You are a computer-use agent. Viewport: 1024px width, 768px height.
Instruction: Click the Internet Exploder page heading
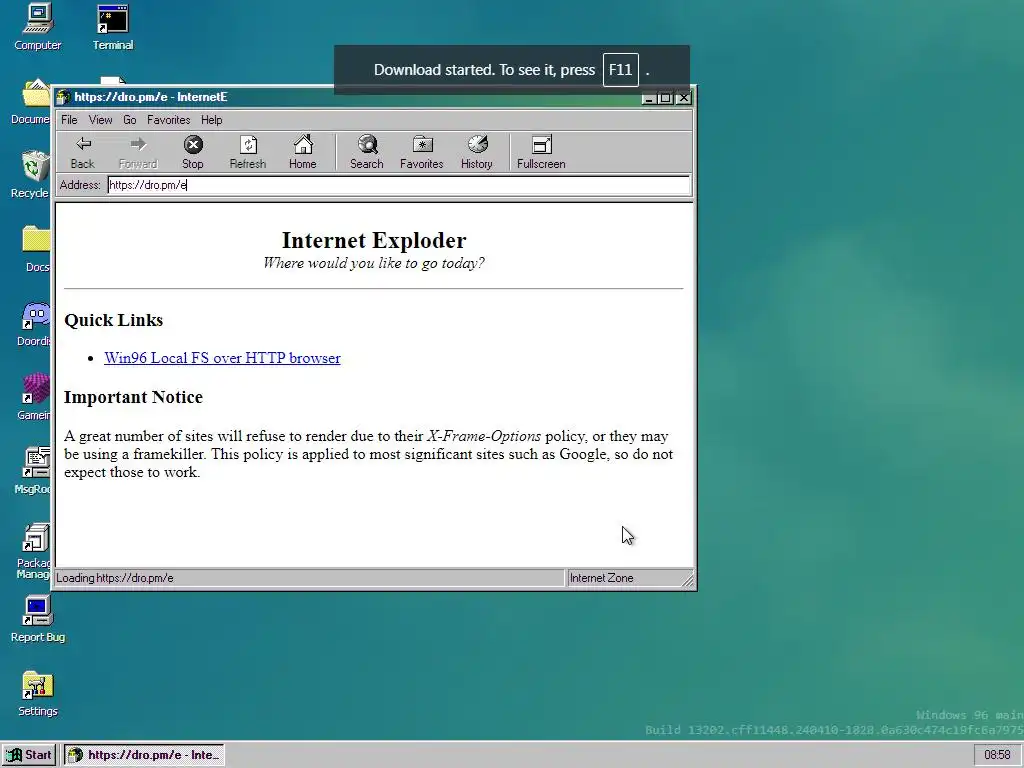[374, 240]
